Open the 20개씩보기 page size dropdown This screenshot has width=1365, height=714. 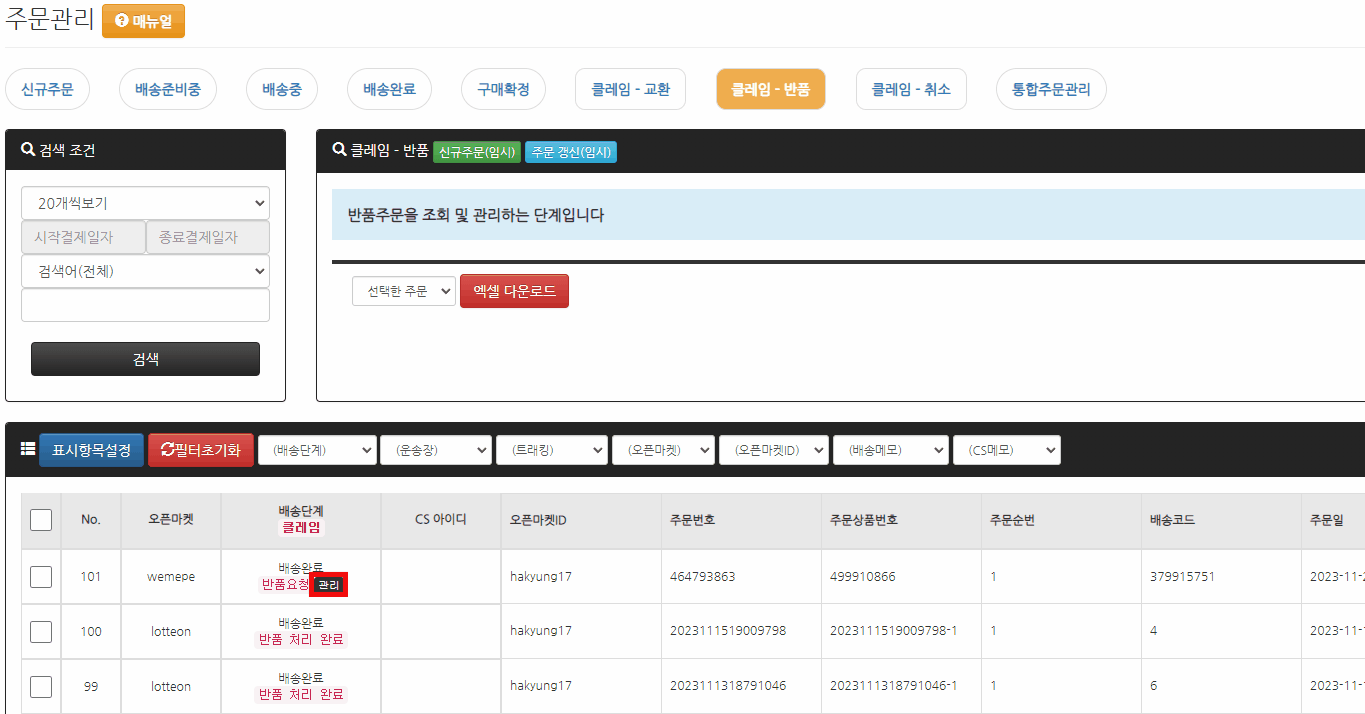pos(146,203)
